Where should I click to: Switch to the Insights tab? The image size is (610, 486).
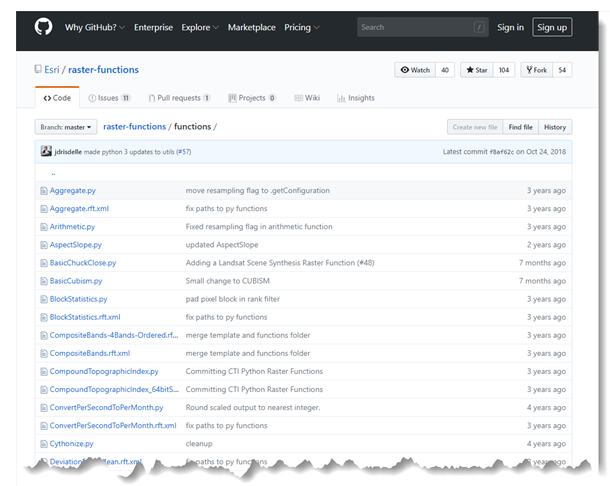356,98
